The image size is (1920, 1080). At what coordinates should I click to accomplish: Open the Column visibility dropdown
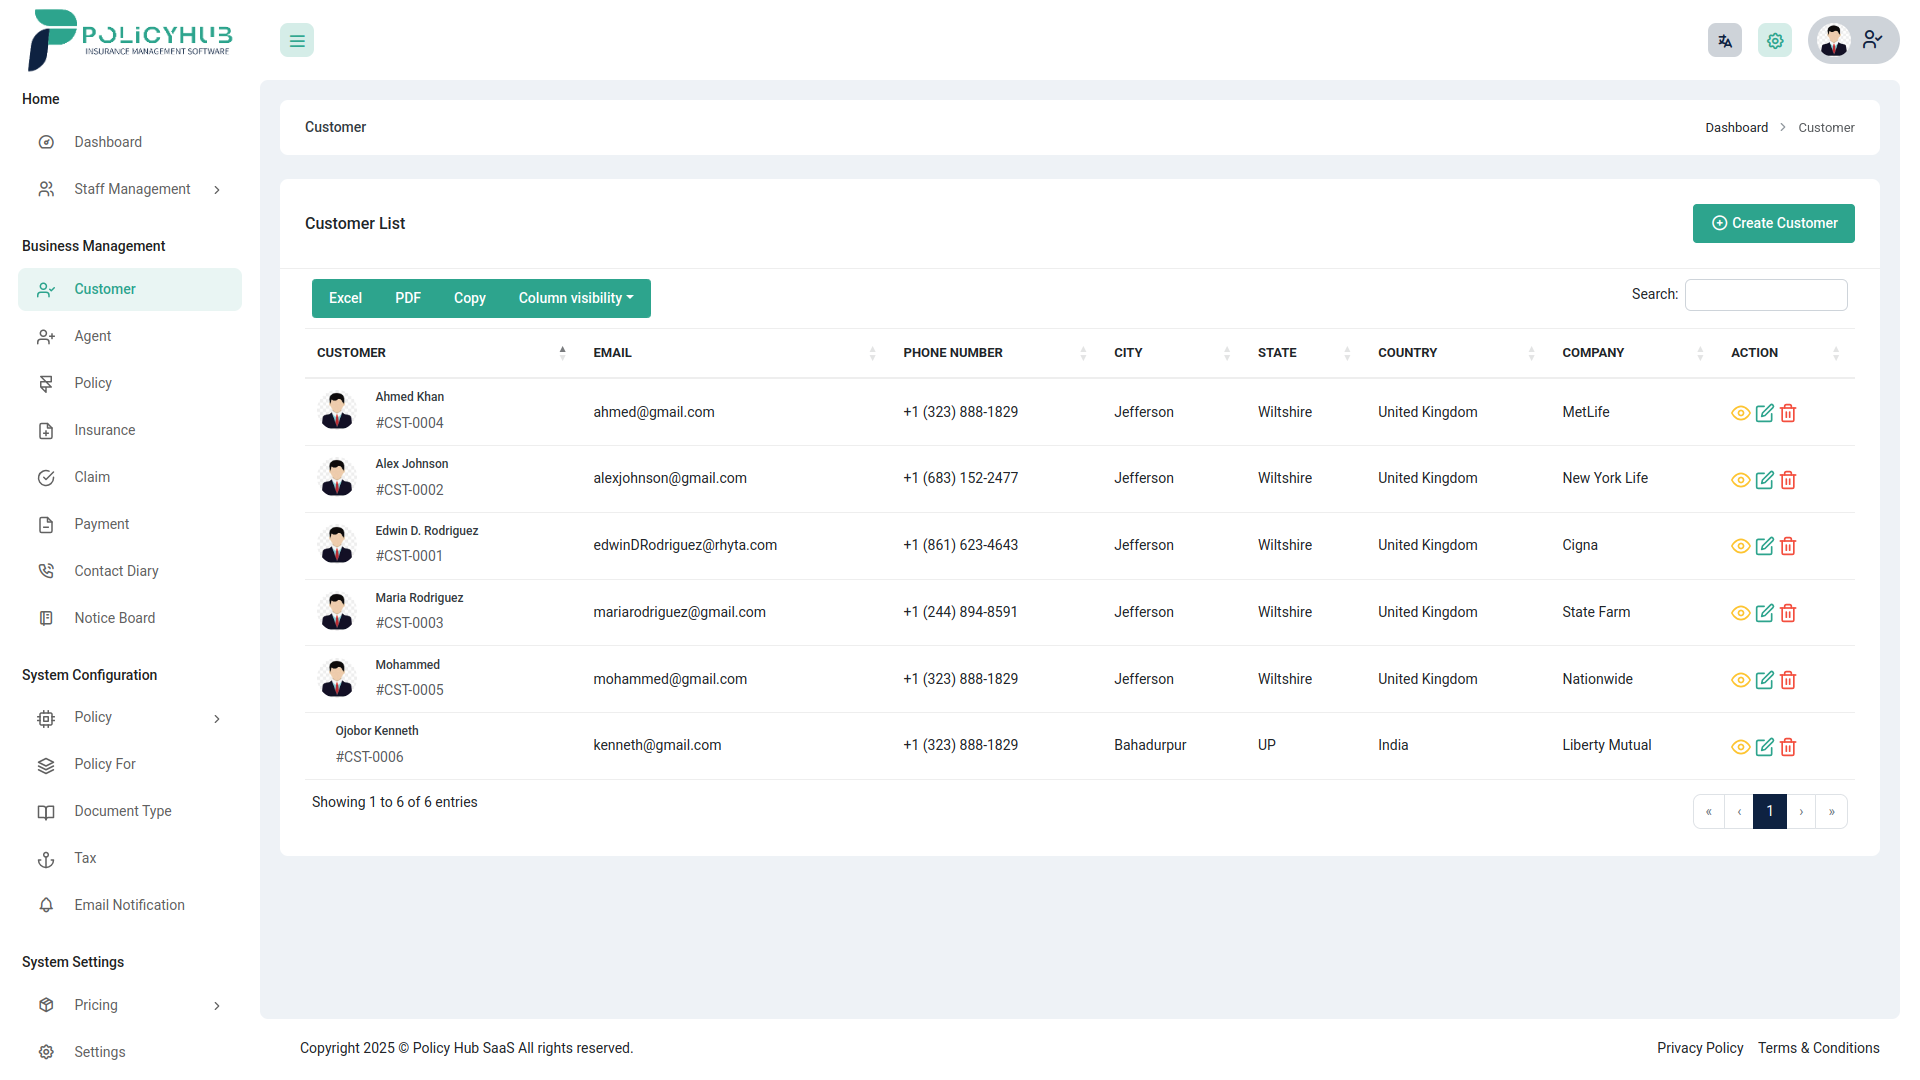(575, 298)
